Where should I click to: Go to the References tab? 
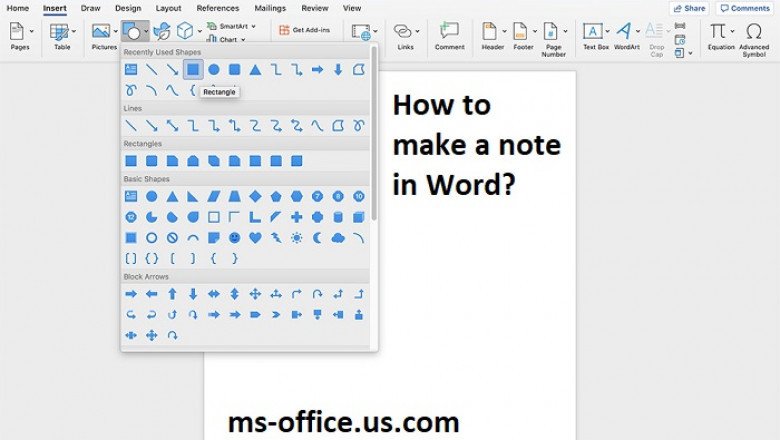tap(217, 8)
